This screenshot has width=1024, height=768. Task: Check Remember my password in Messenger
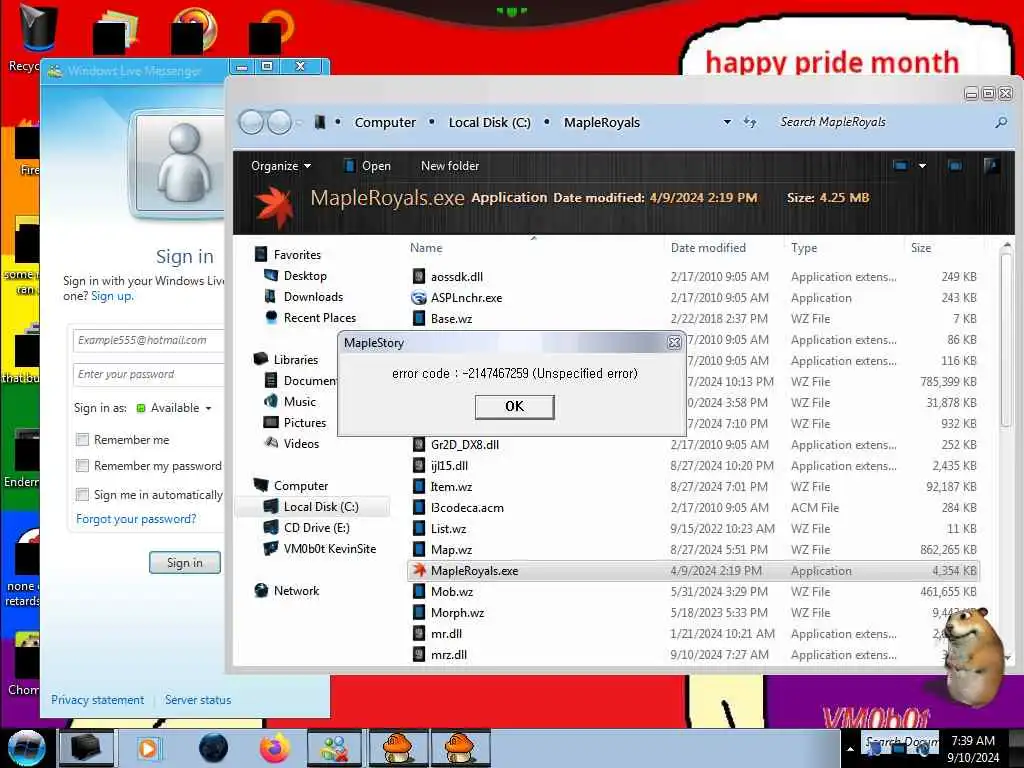(x=82, y=466)
